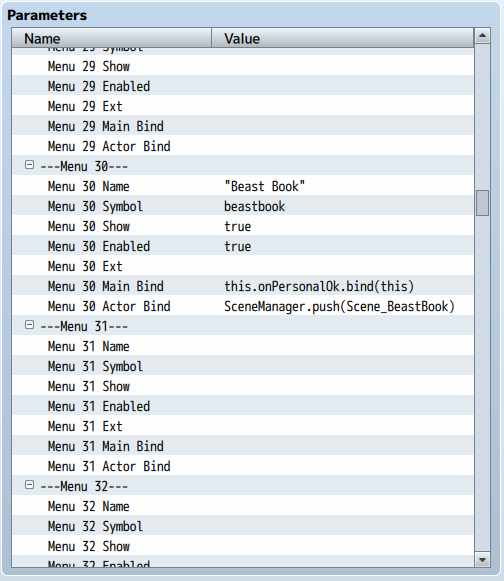Select the Menu 30 Actor Bind parameter
The width and height of the screenshot is (504, 581).
click(x=109, y=306)
